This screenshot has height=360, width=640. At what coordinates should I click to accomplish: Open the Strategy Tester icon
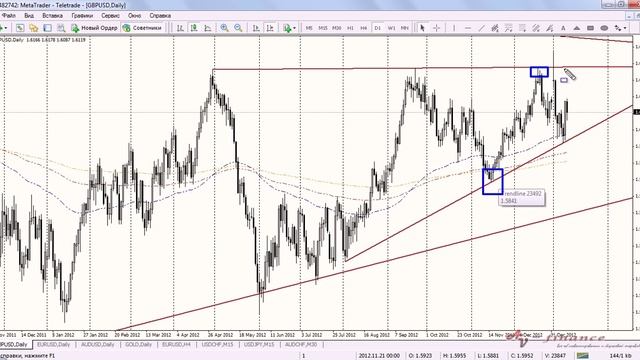tap(61, 28)
